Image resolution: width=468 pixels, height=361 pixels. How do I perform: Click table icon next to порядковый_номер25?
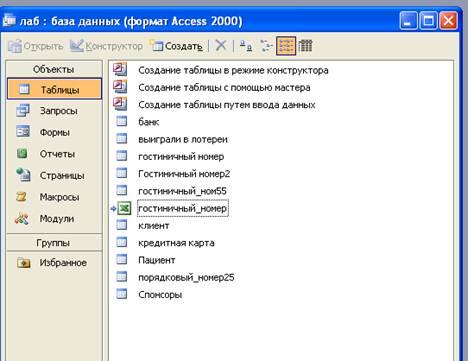point(122,277)
